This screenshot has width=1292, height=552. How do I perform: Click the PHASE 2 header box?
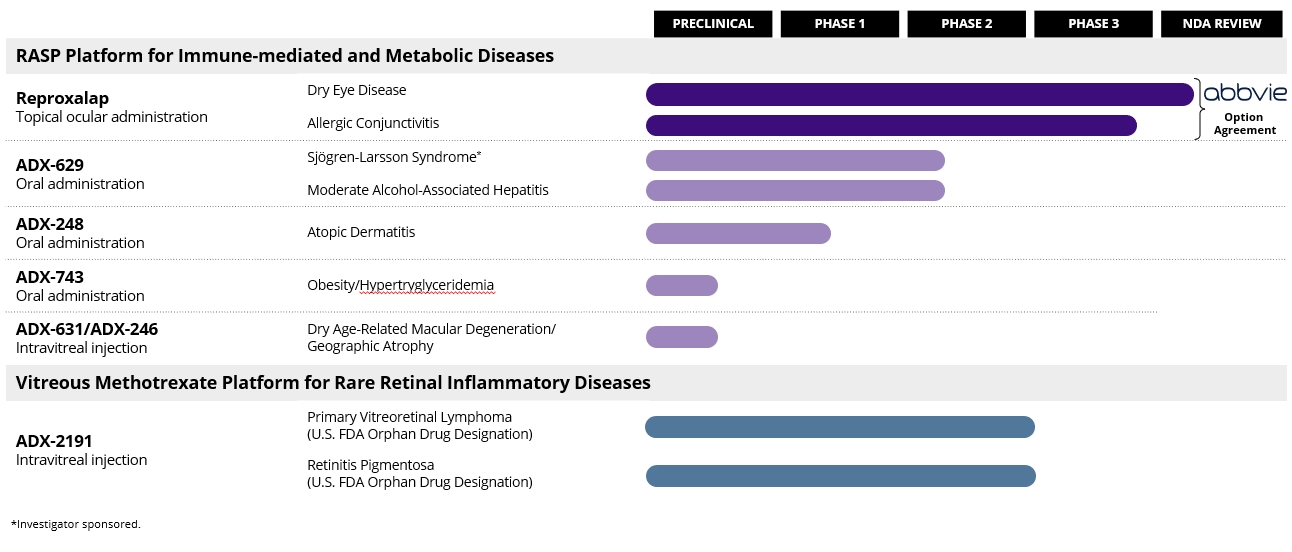pos(967,24)
